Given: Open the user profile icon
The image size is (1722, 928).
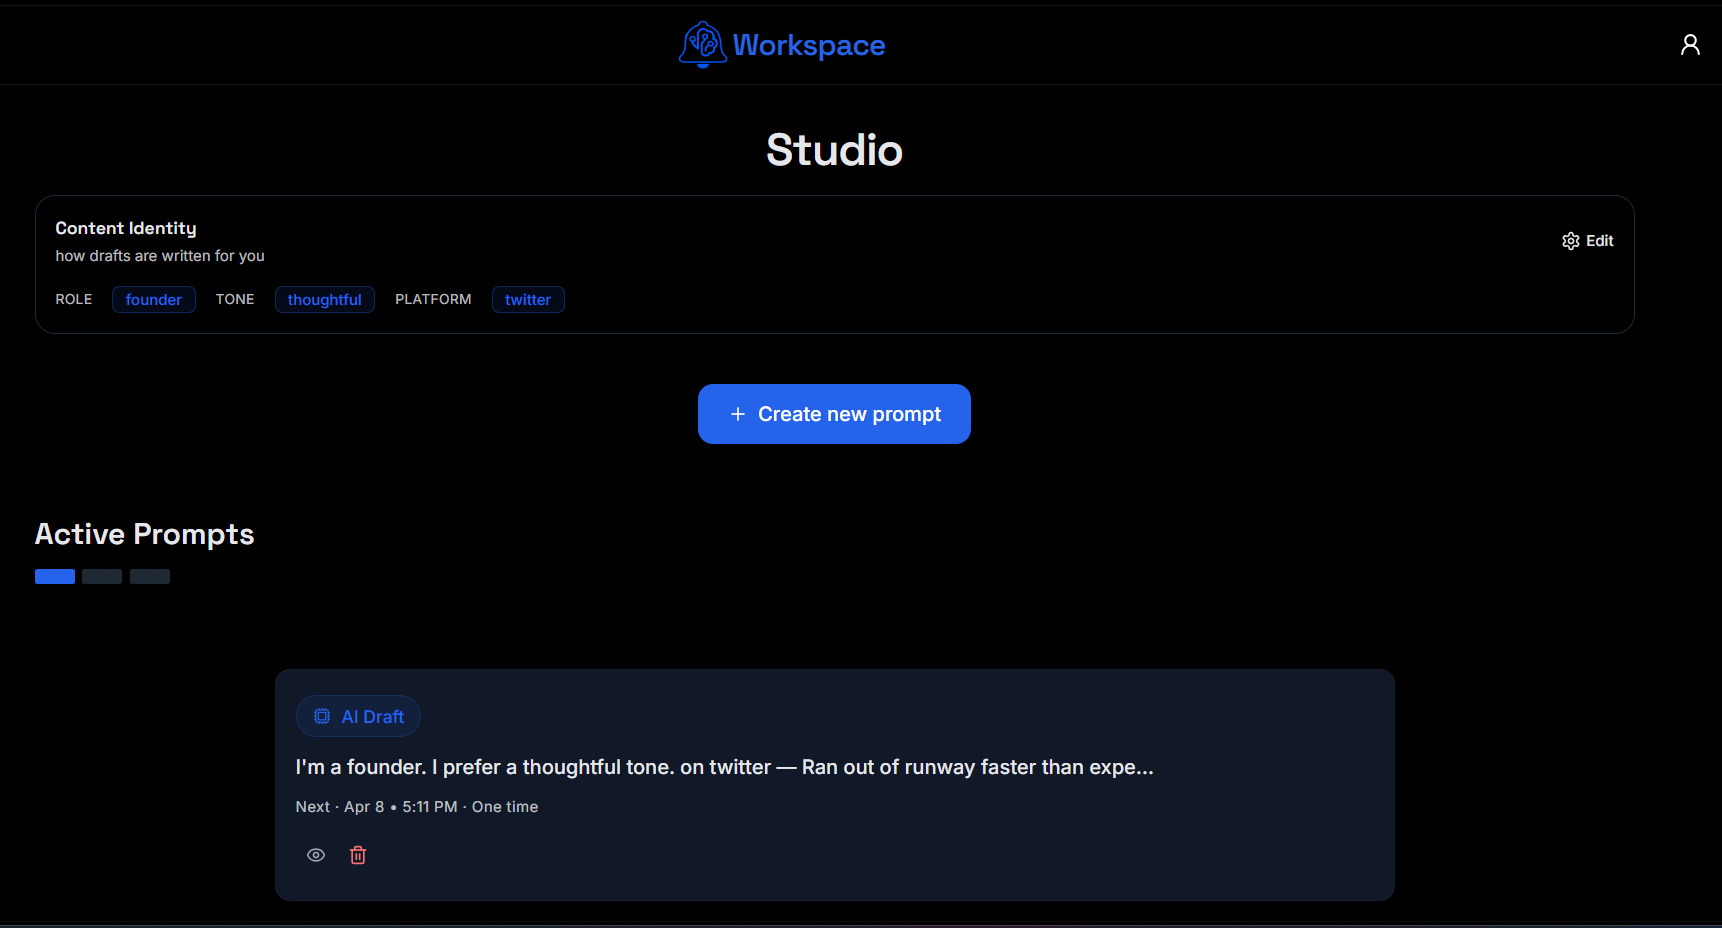Looking at the screenshot, I should pyautogui.click(x=1690, y=45).
